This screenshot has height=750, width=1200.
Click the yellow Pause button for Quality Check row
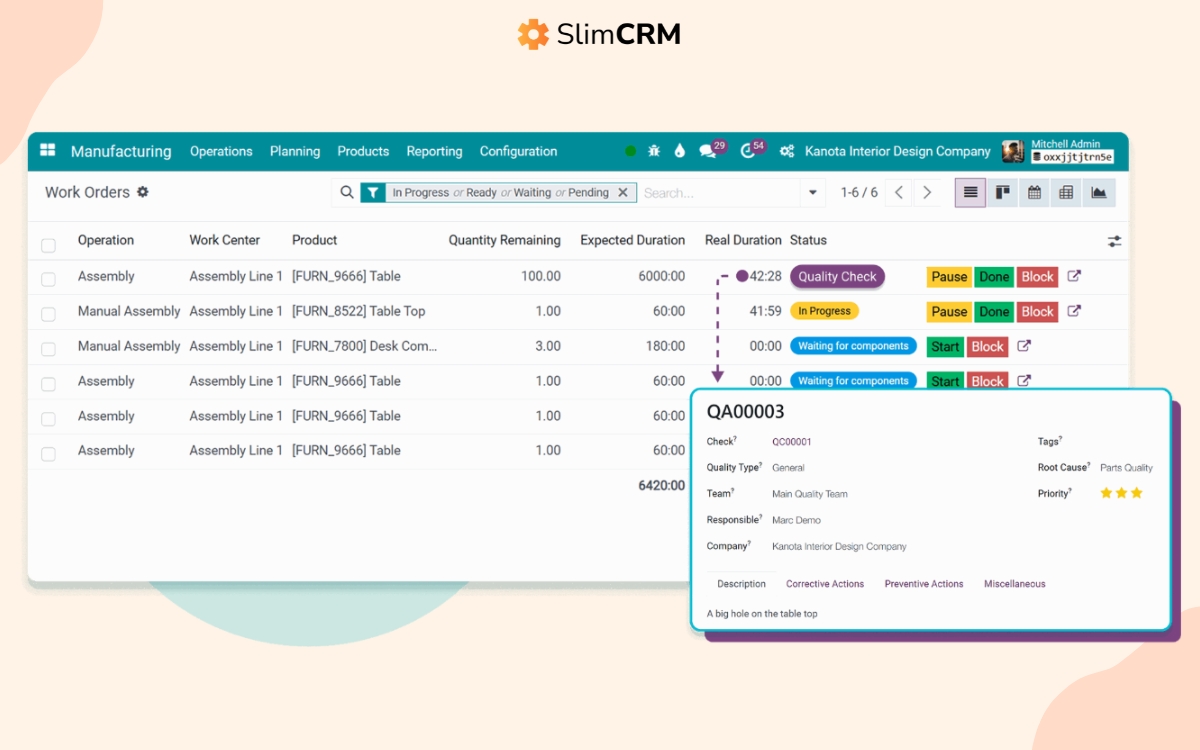pyautogui.click(x=948, y=277)
